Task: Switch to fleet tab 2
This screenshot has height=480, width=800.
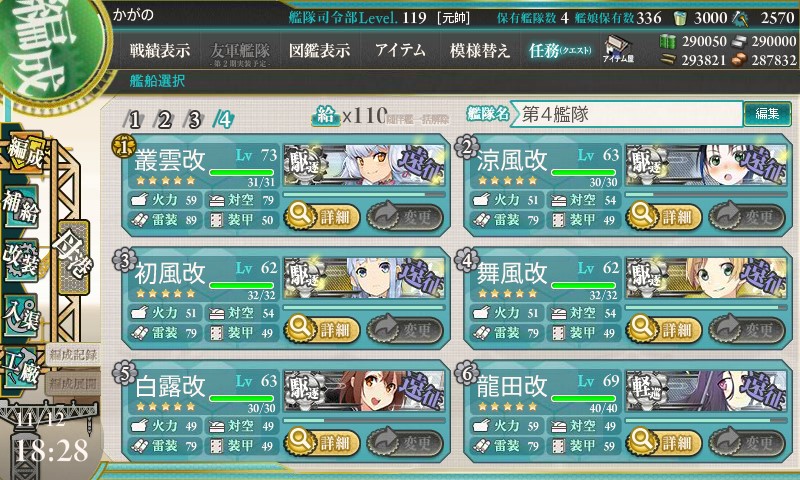Action: point(163,120)
